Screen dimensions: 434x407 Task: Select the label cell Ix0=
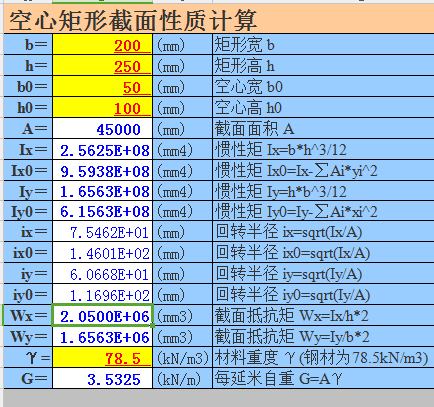(28, 170)
